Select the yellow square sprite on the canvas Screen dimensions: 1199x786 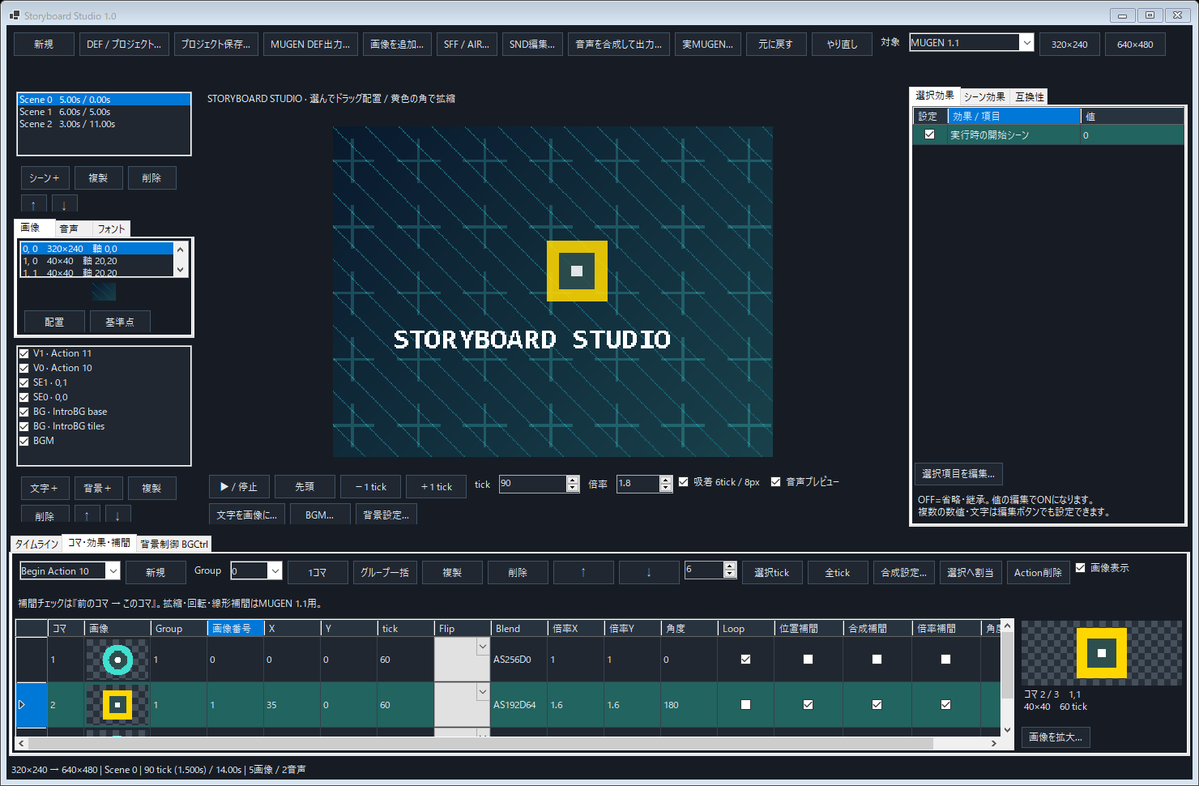(577, 271)
